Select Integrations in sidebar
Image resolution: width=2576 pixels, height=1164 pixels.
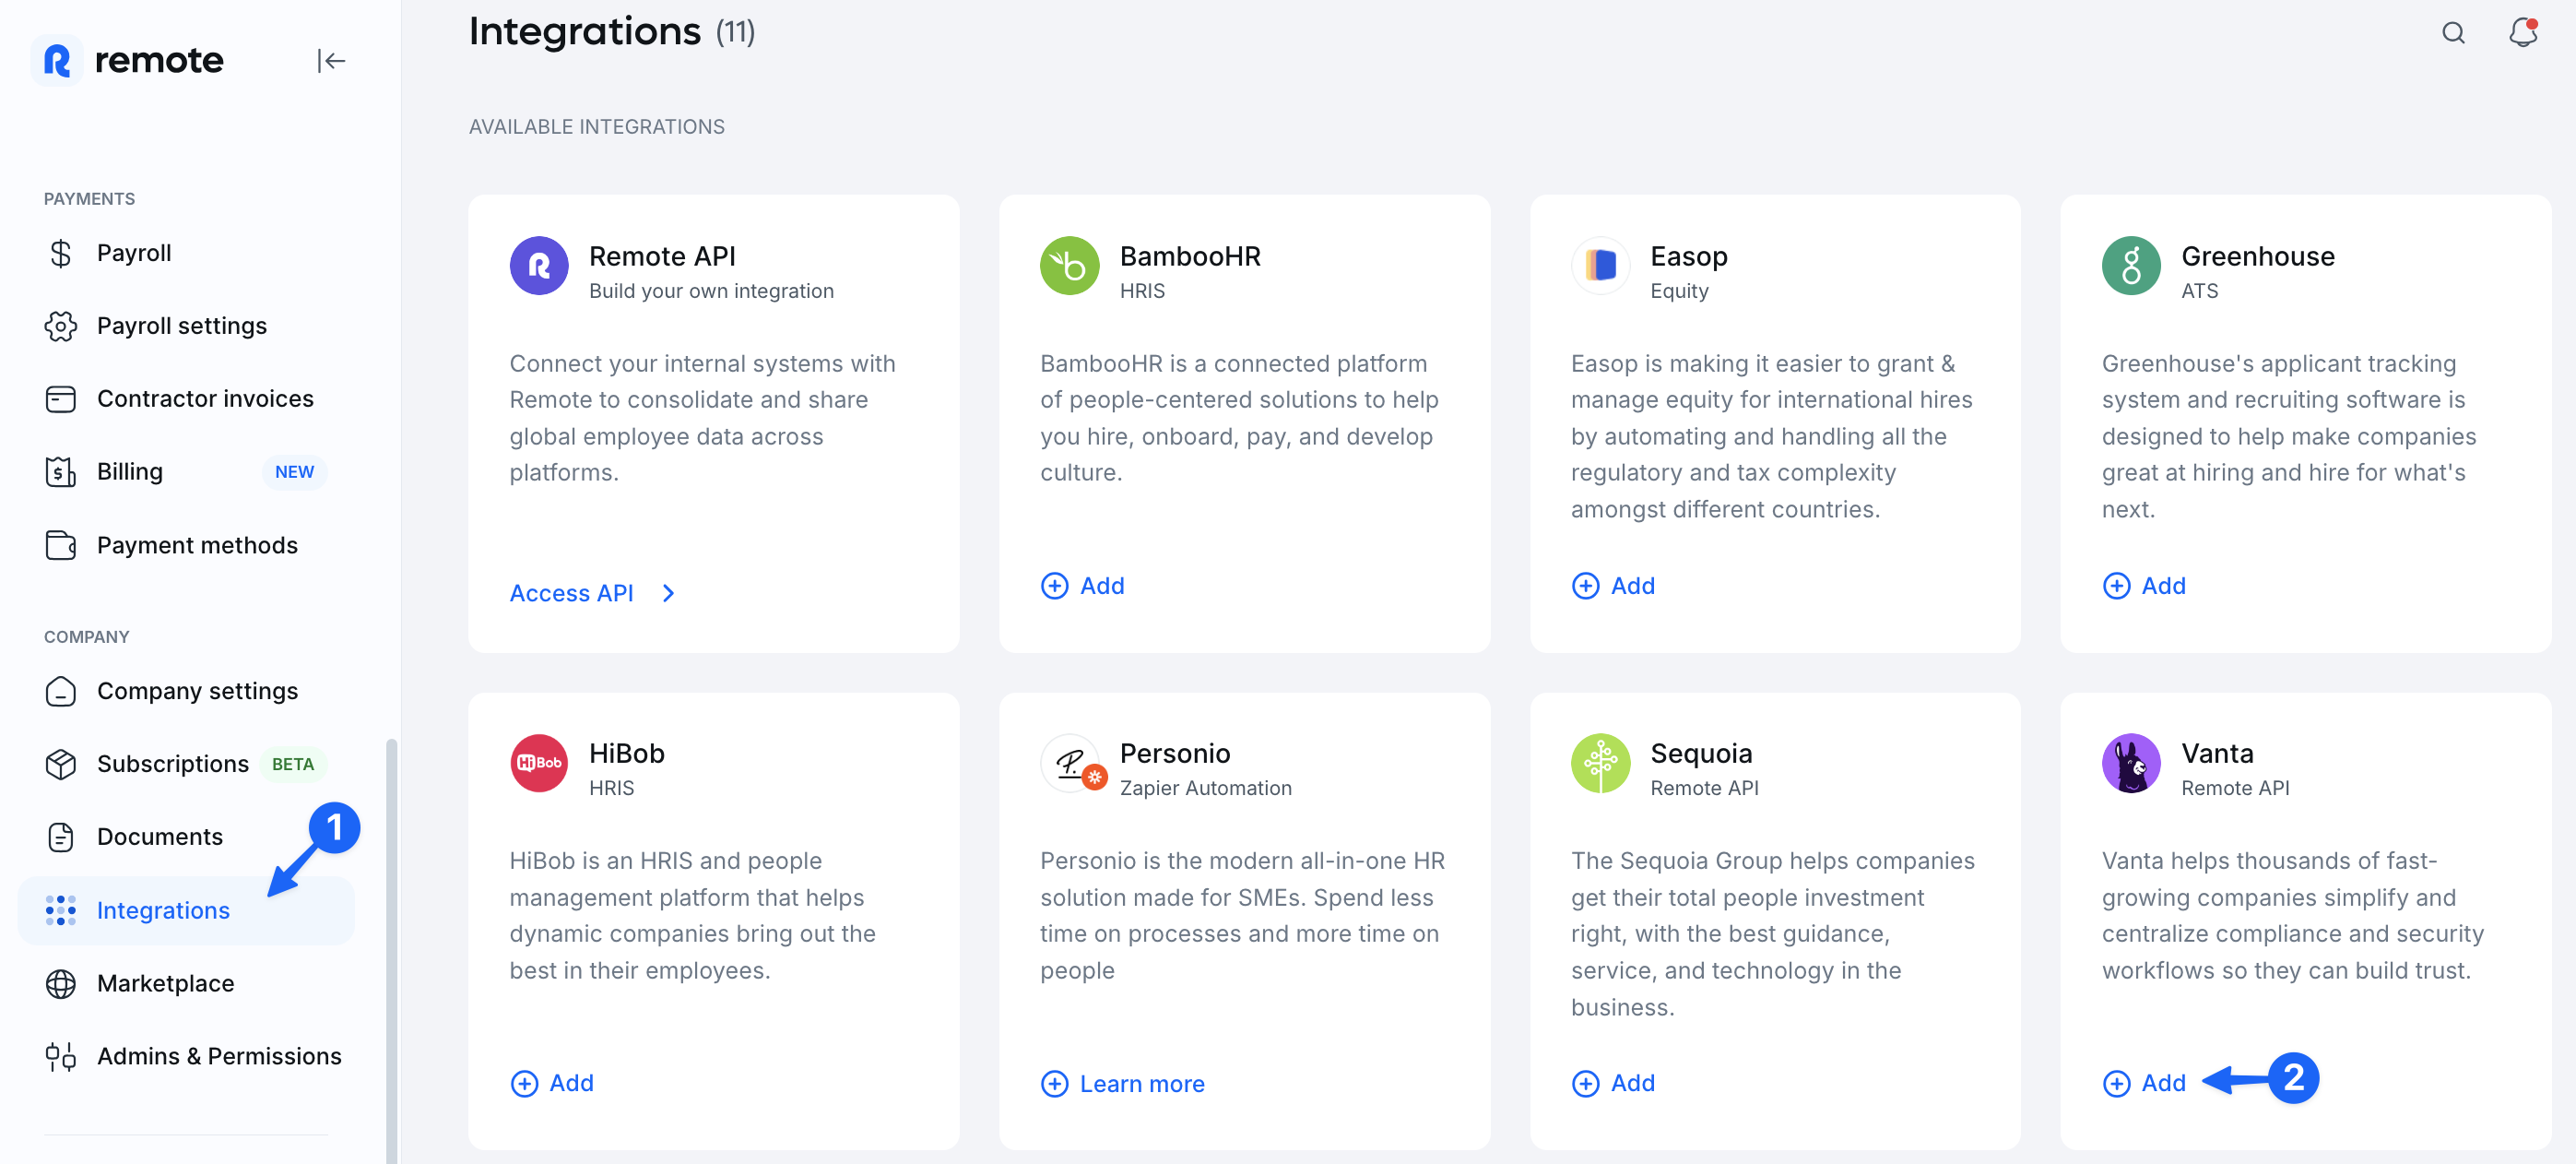(186, 910)
